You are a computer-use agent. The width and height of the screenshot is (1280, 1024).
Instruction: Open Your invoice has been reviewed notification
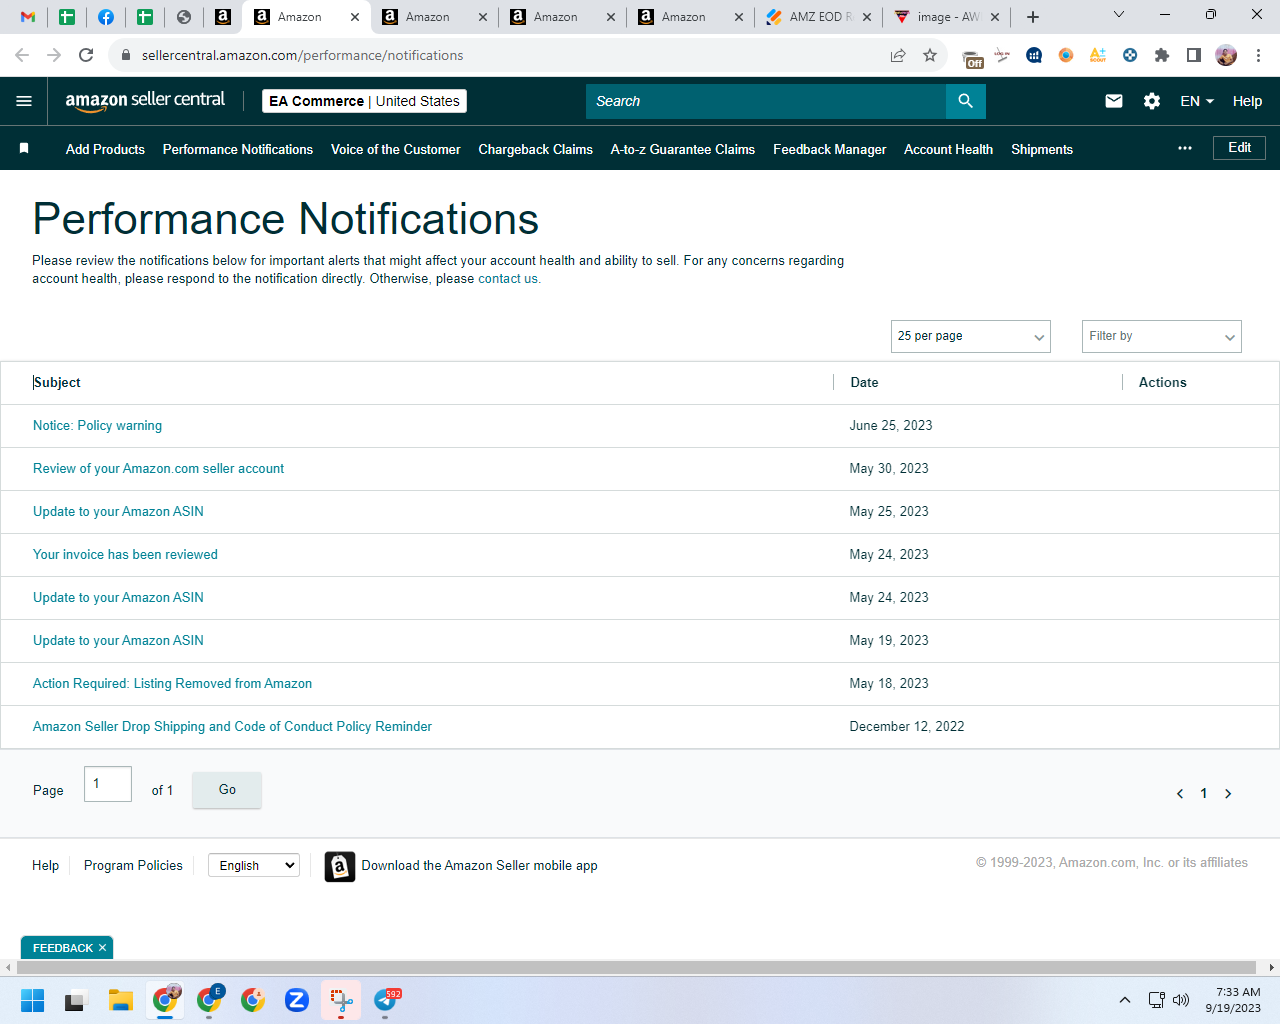125,555
